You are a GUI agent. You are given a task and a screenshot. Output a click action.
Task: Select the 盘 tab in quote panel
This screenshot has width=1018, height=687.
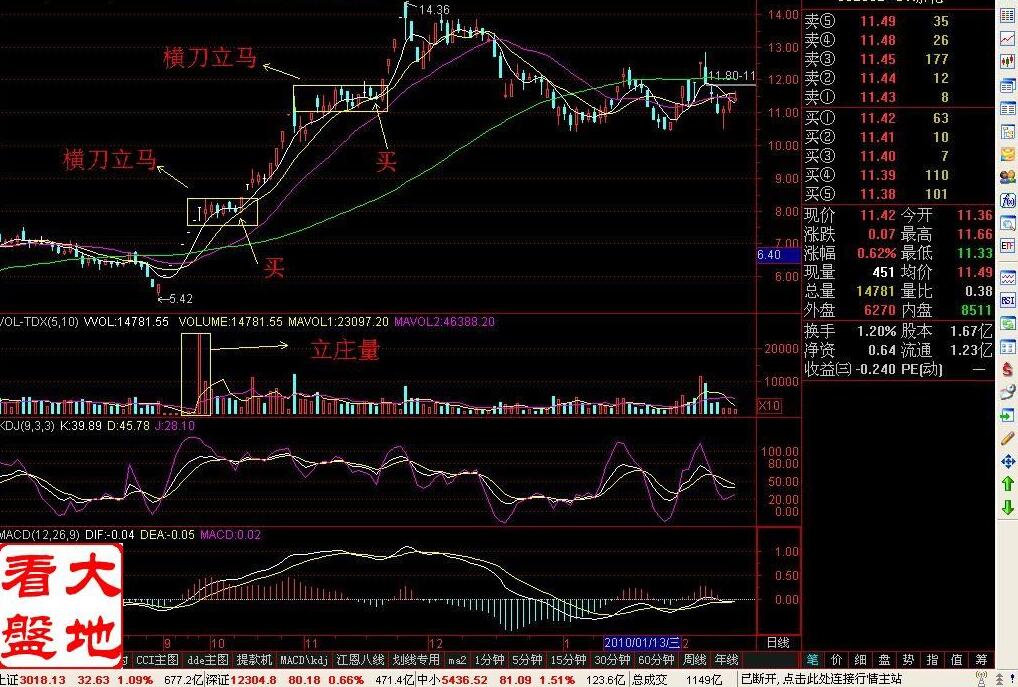[884, 660]
